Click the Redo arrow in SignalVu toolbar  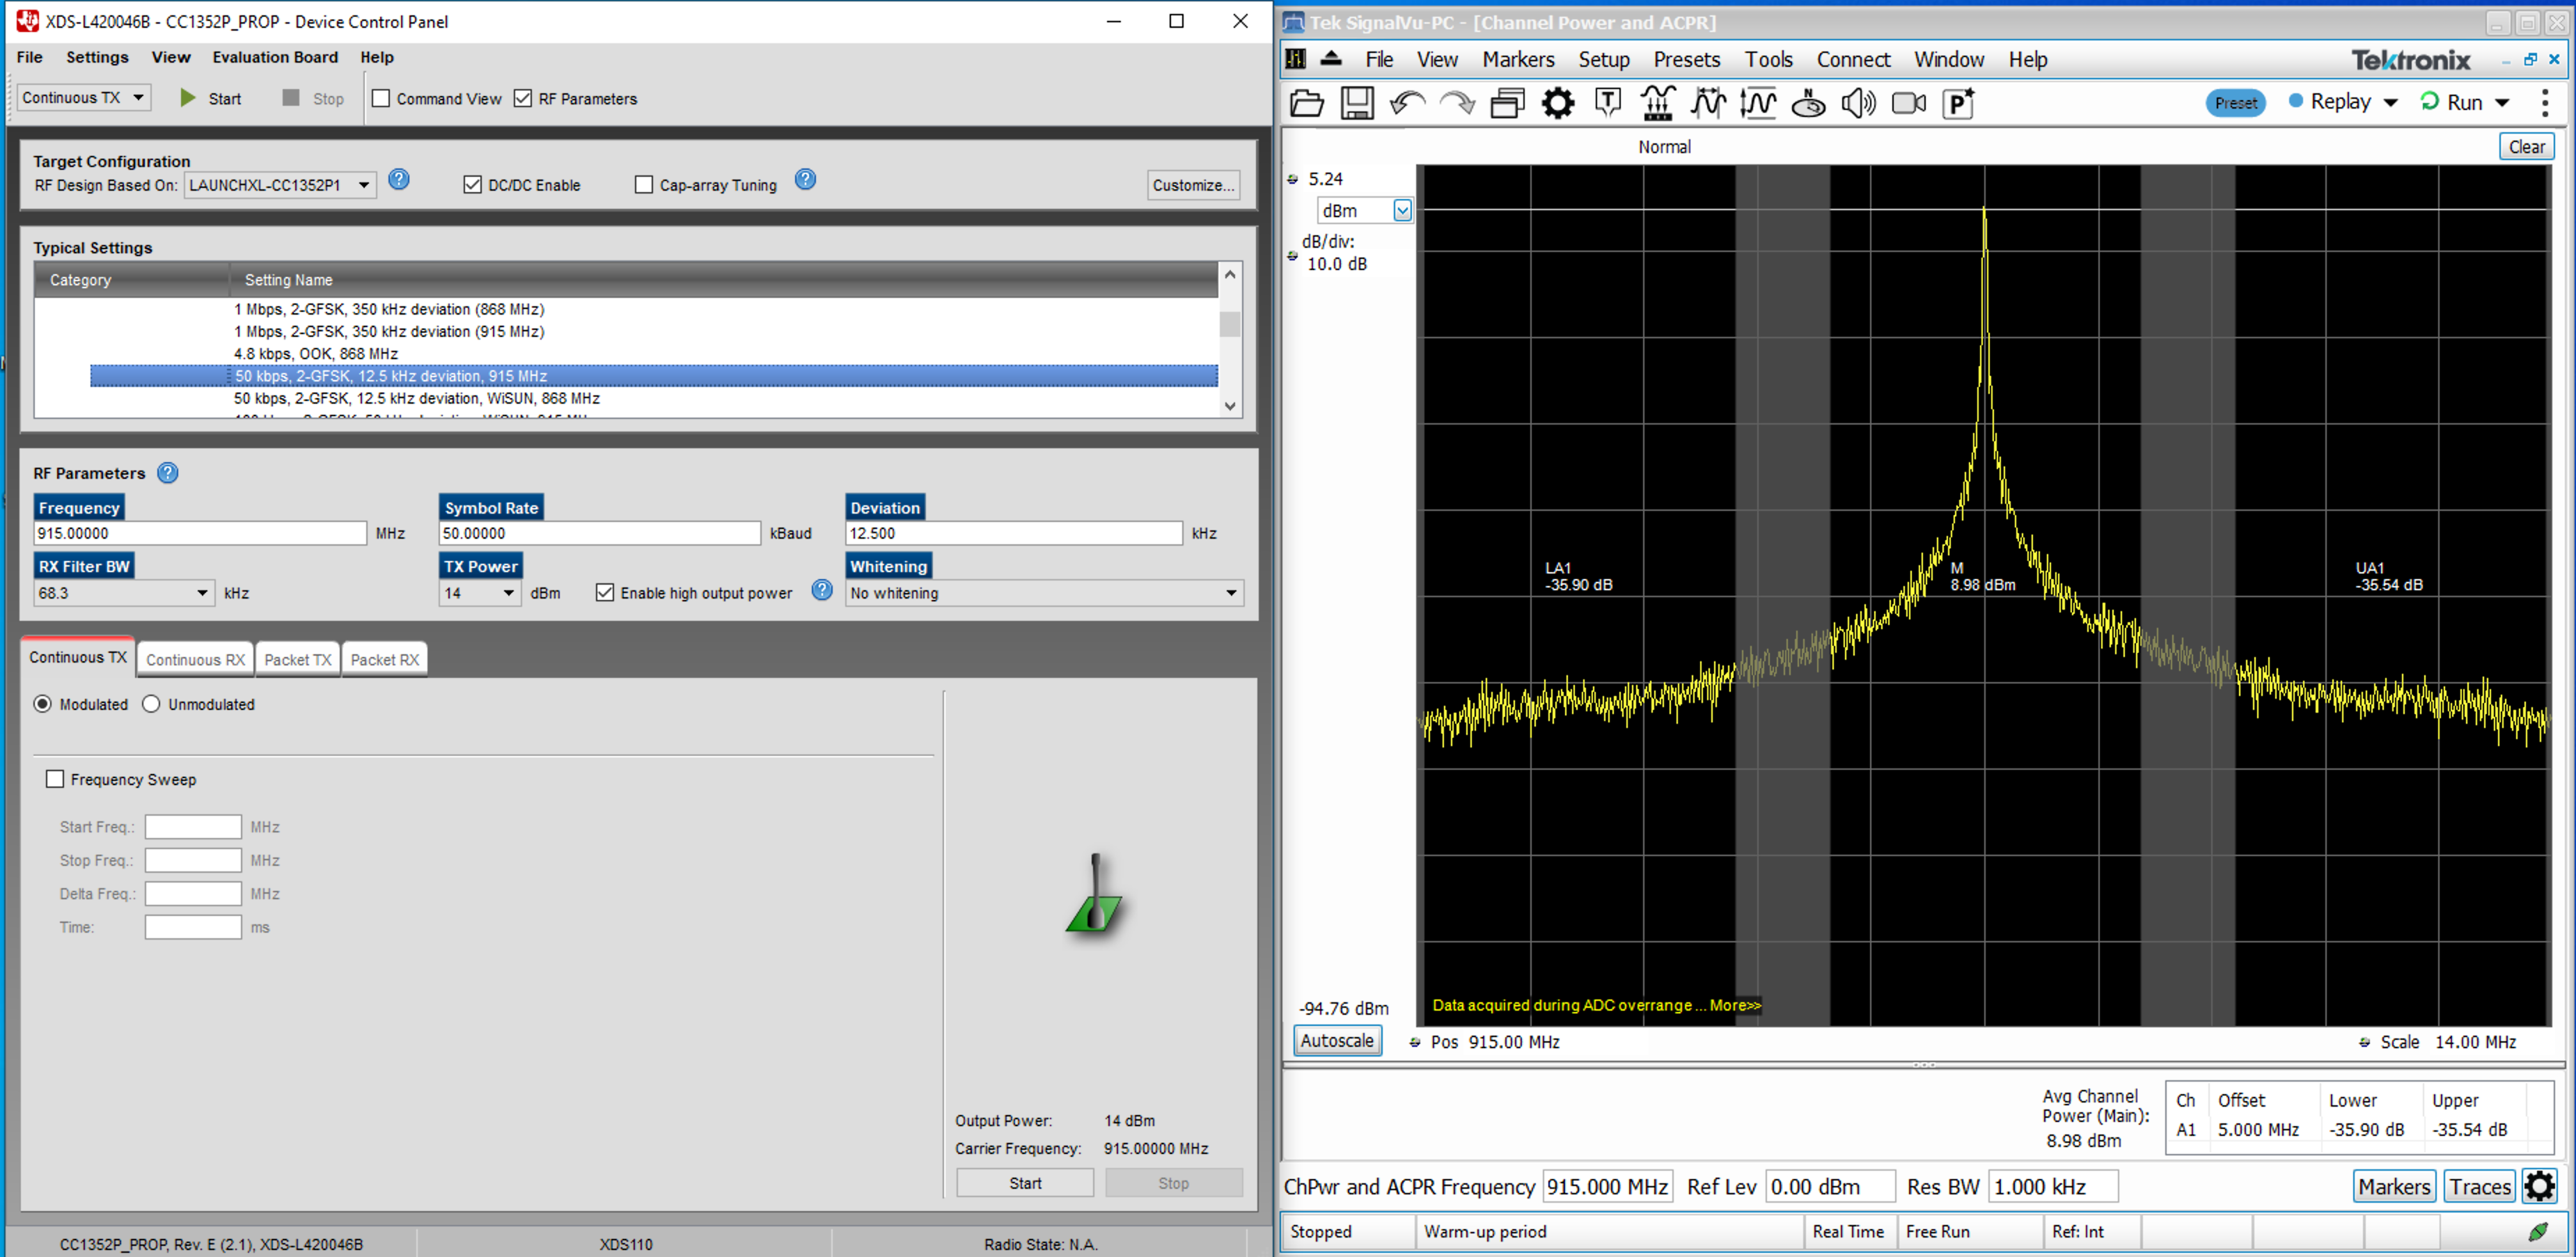point(1457,103)
